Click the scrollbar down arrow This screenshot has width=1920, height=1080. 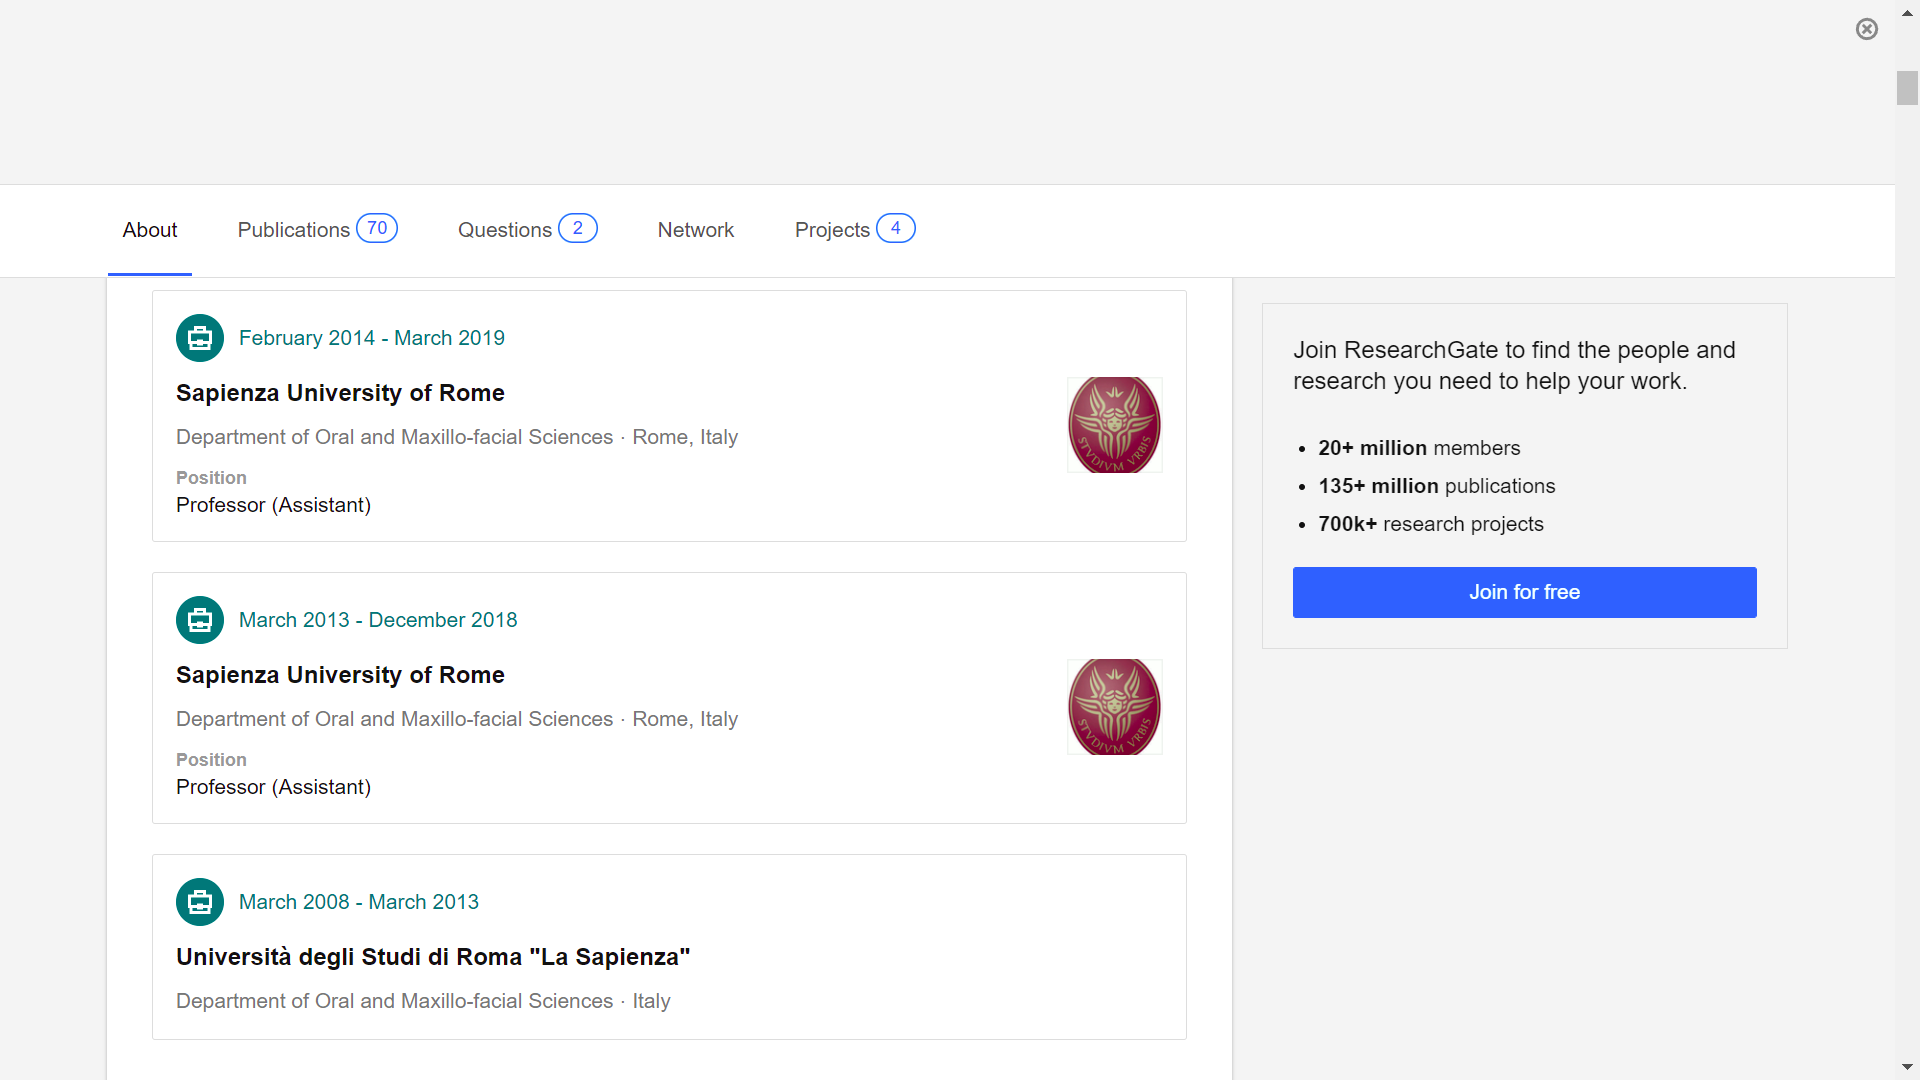[x=1907, y=1067]
